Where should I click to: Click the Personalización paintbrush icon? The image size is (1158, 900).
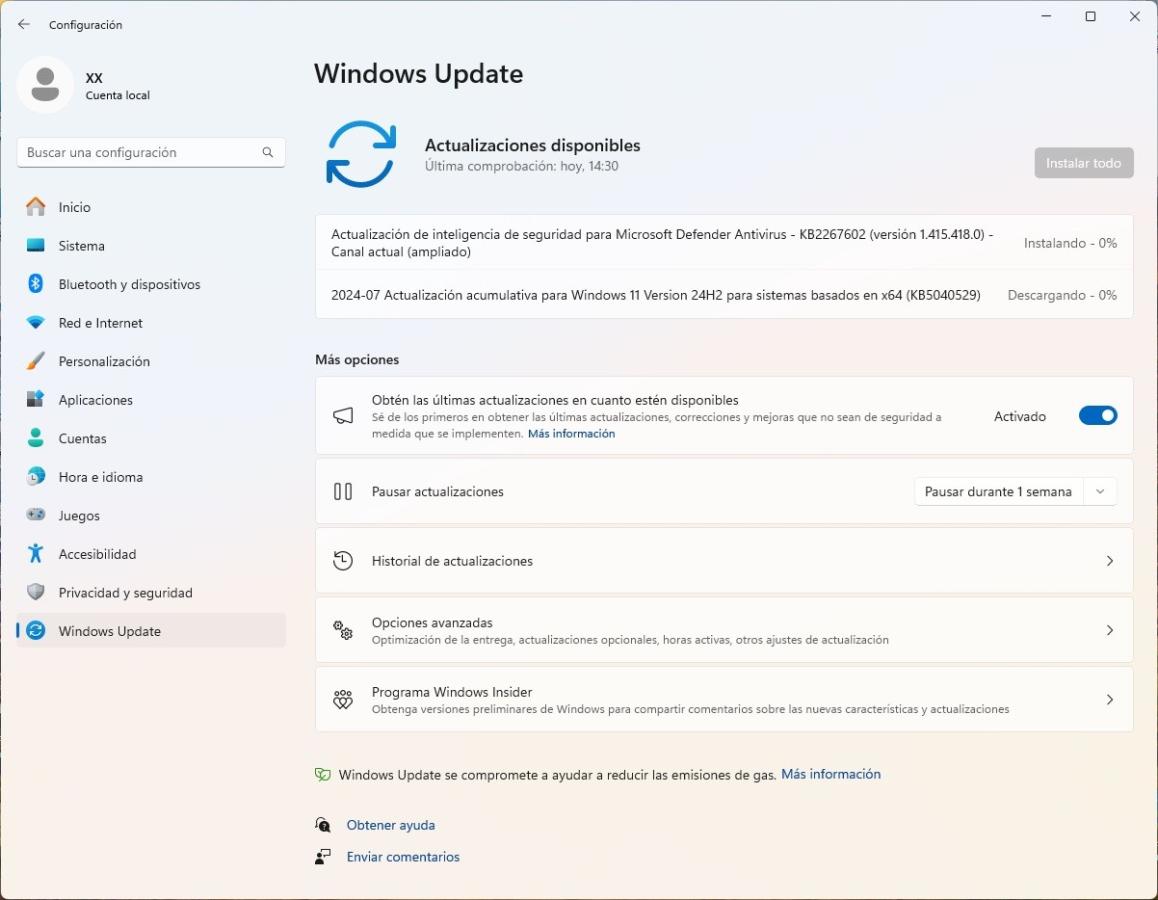point(36,361)
